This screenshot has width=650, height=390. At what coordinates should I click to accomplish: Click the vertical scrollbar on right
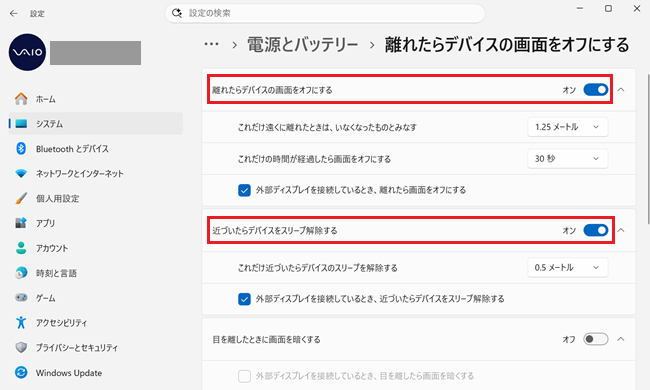tap(648, 149)
